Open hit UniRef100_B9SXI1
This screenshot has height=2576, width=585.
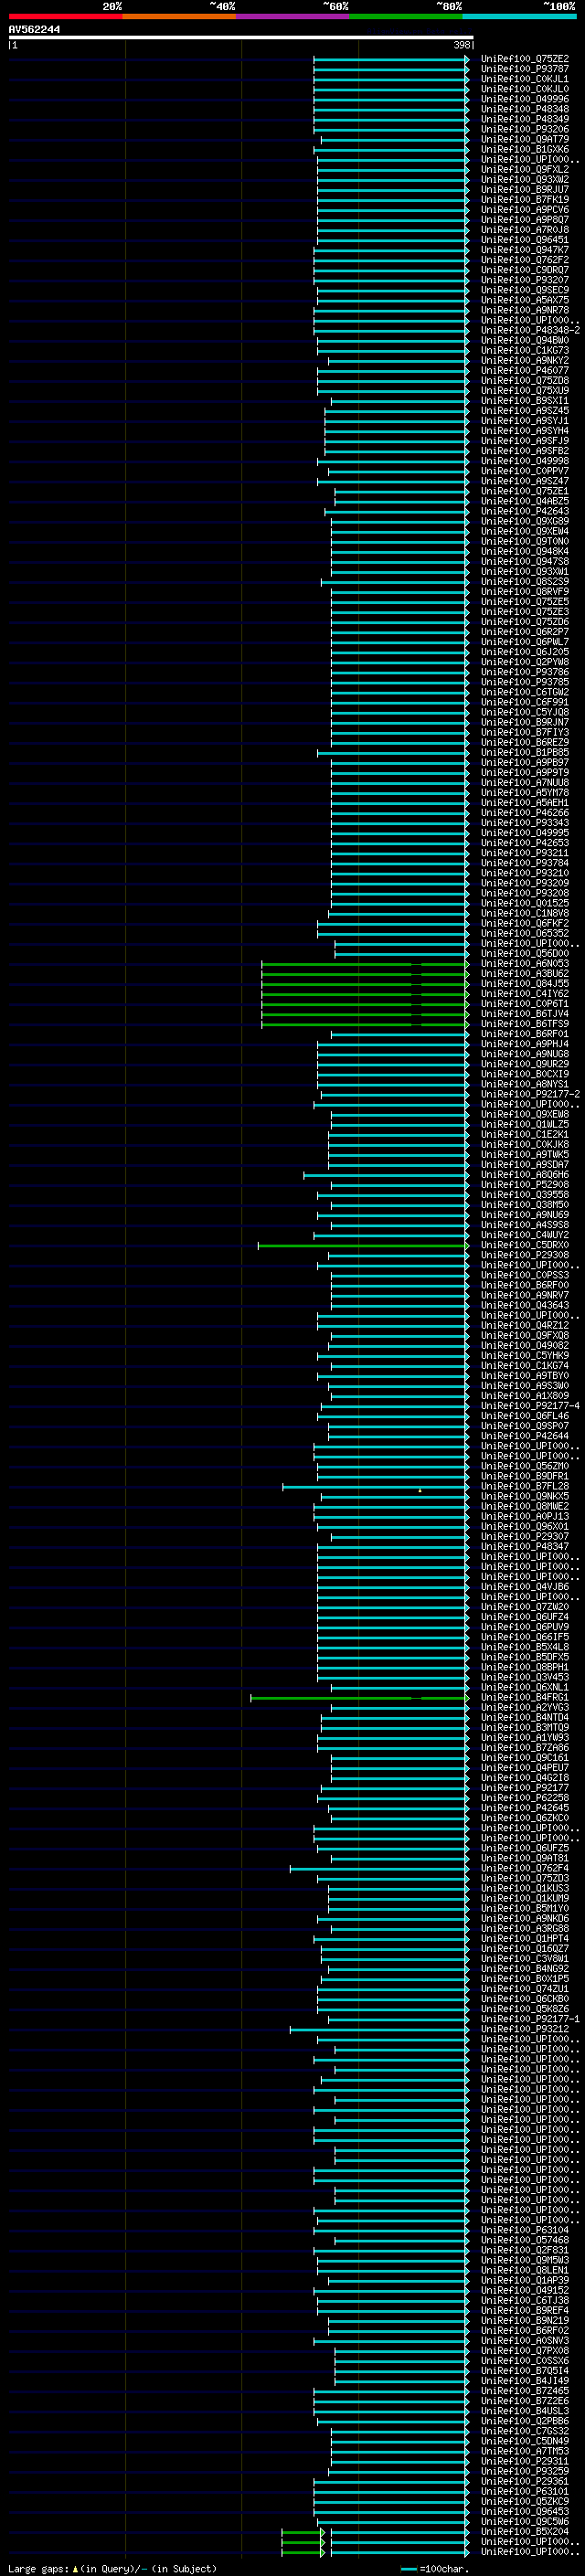pos(524,401)
